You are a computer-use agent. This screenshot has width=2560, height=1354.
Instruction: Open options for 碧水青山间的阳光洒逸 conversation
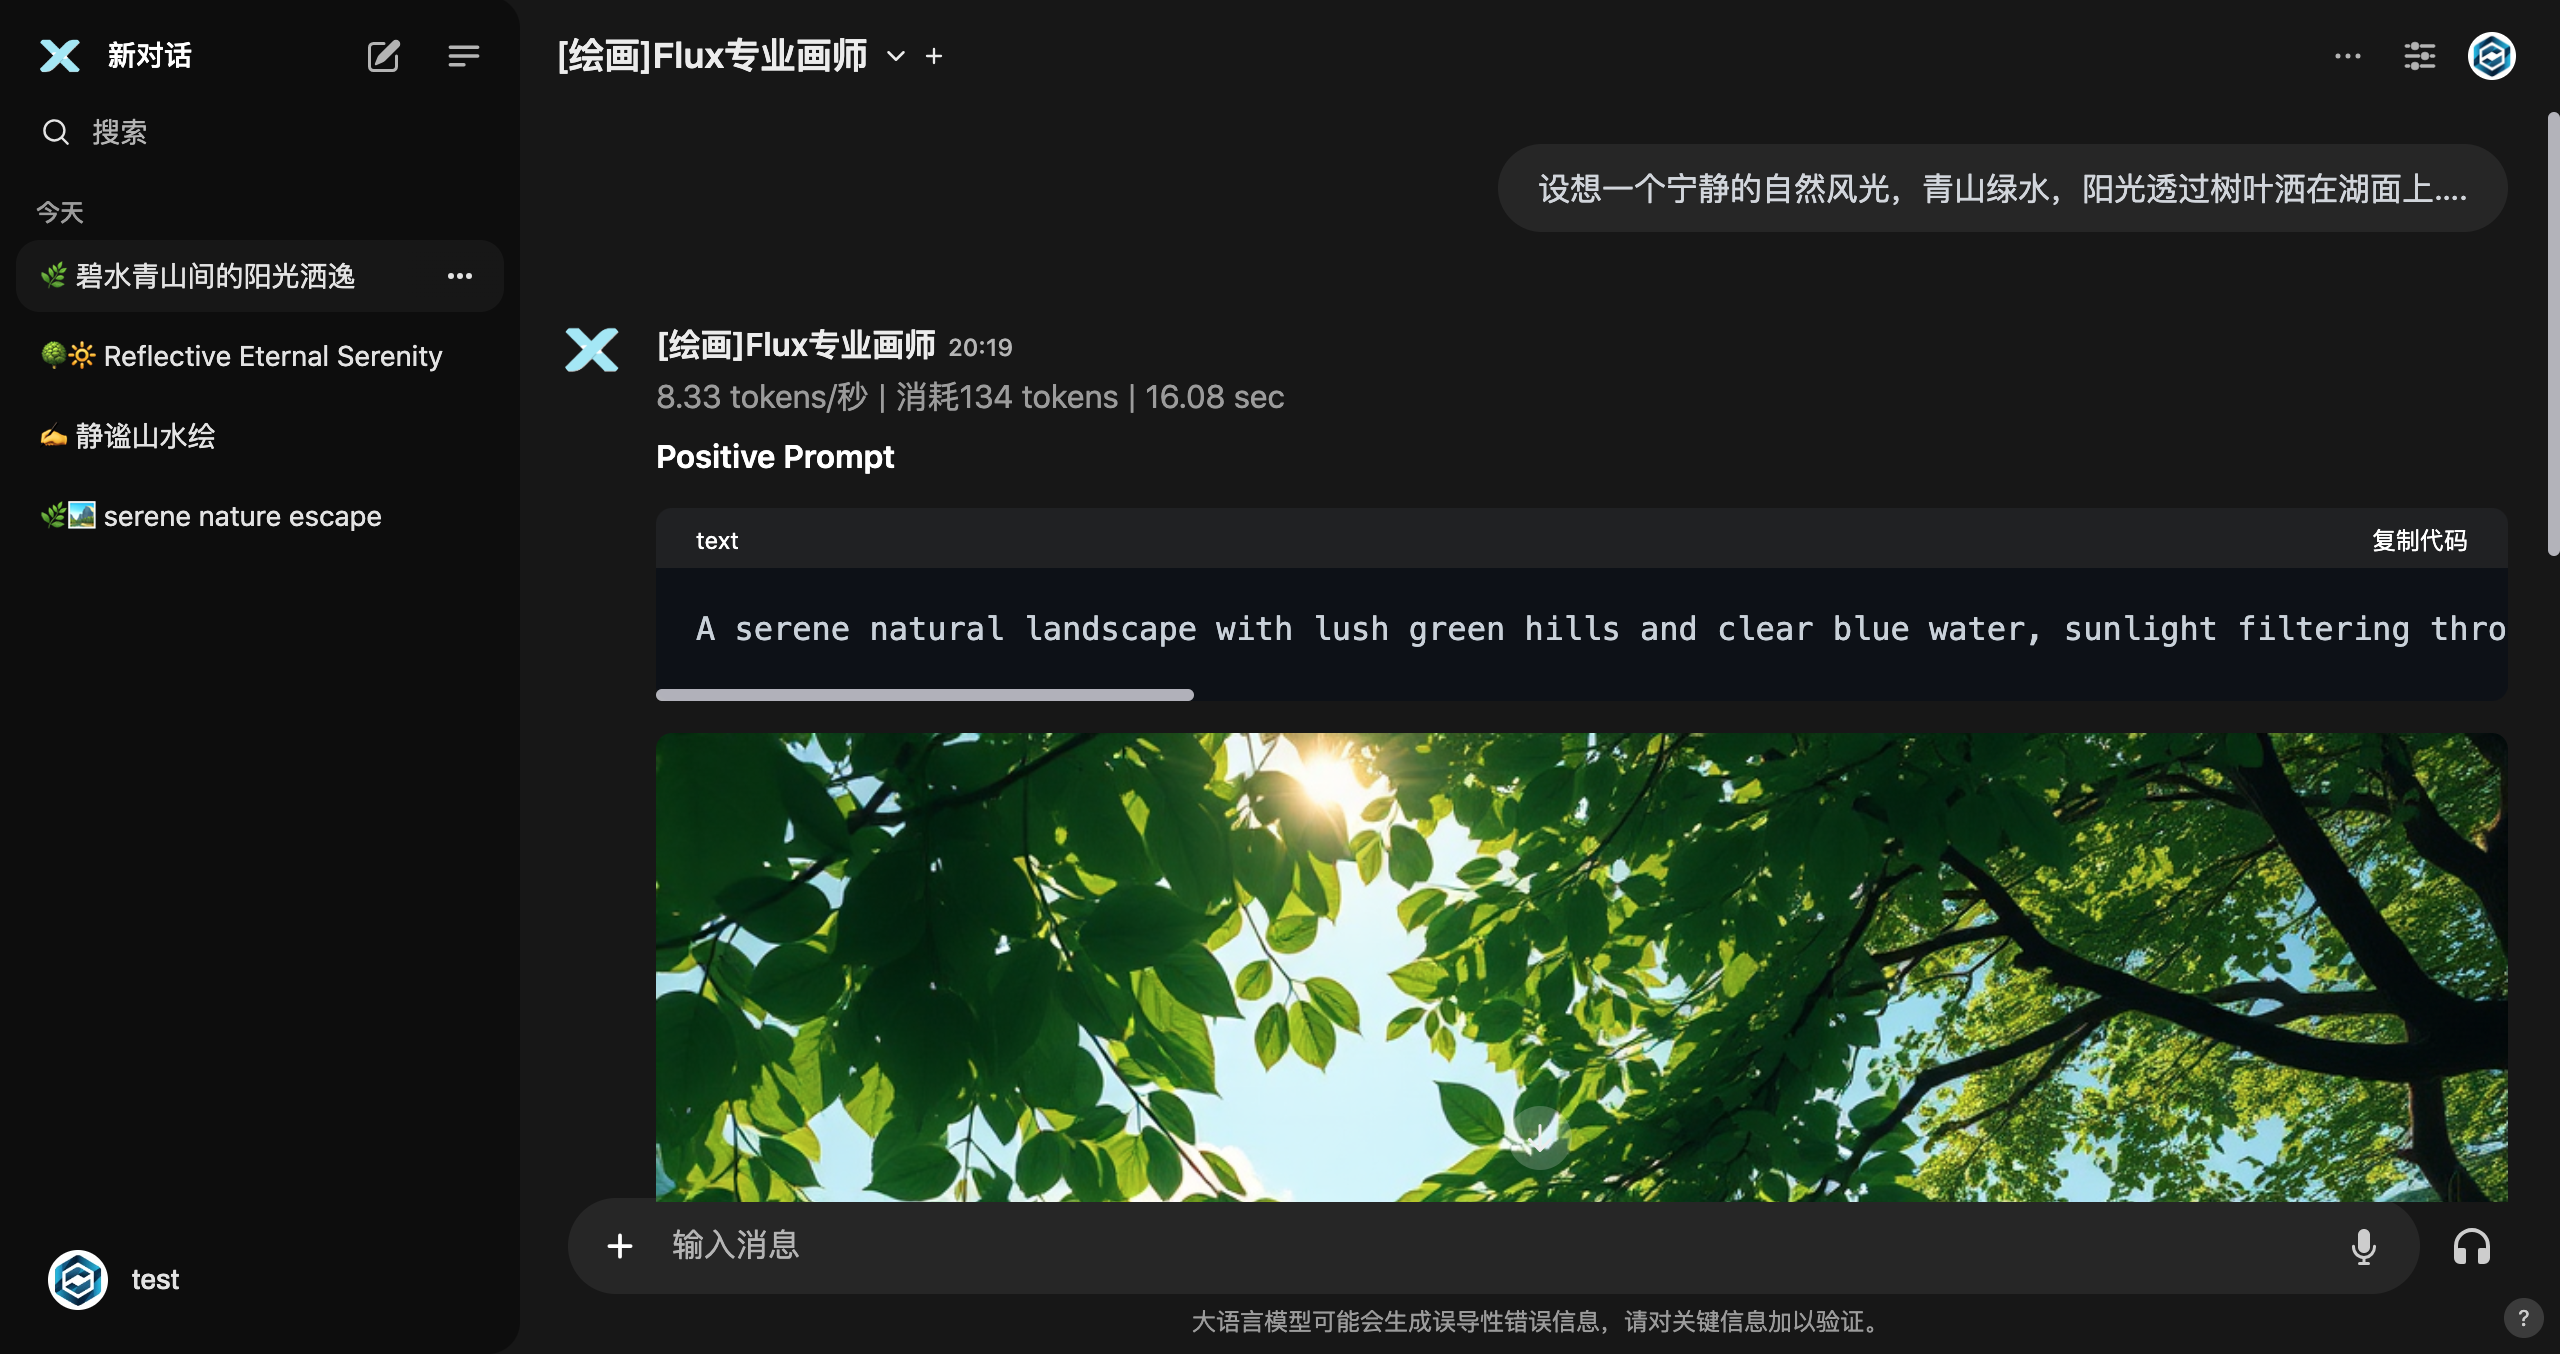pos(460,276)
